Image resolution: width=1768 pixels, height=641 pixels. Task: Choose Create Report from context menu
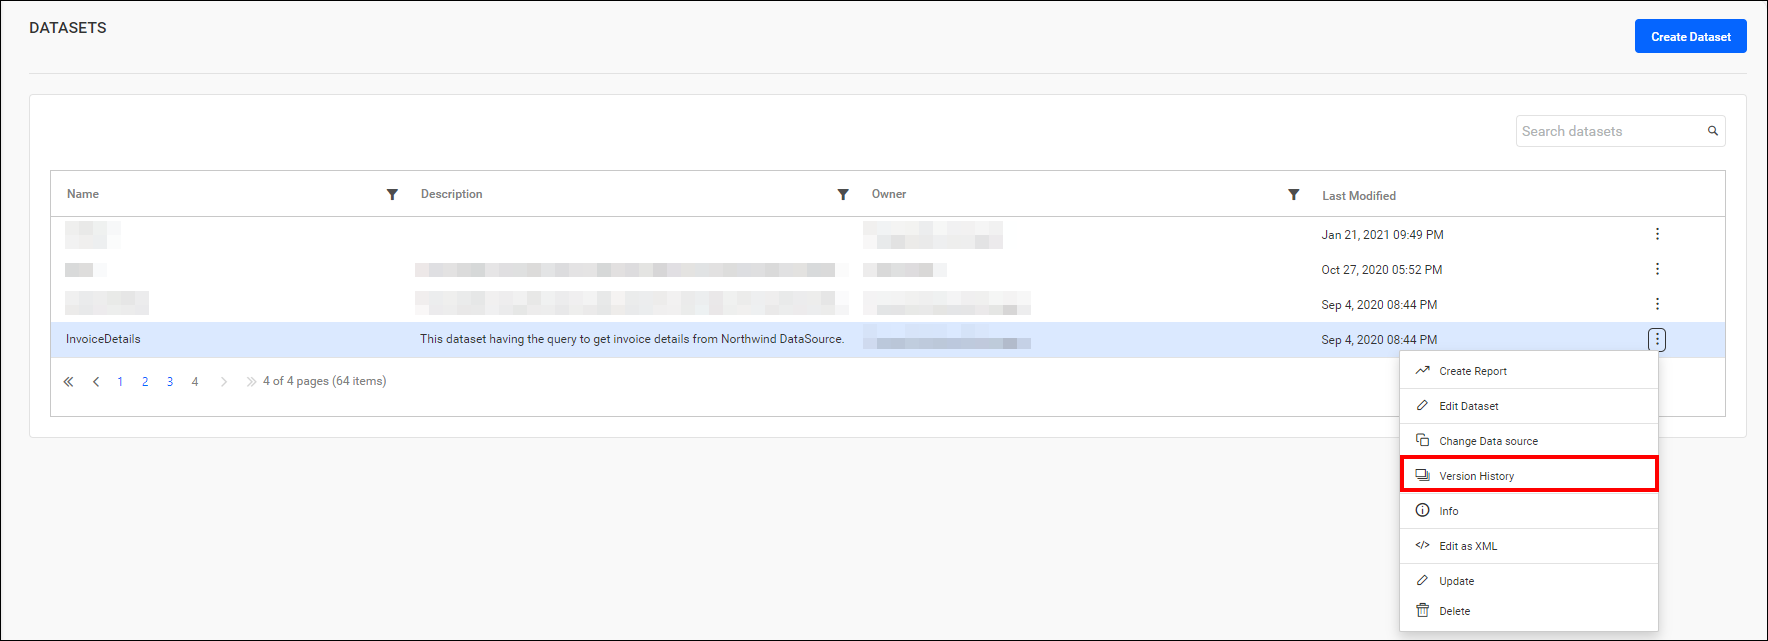pos(1529,371)
